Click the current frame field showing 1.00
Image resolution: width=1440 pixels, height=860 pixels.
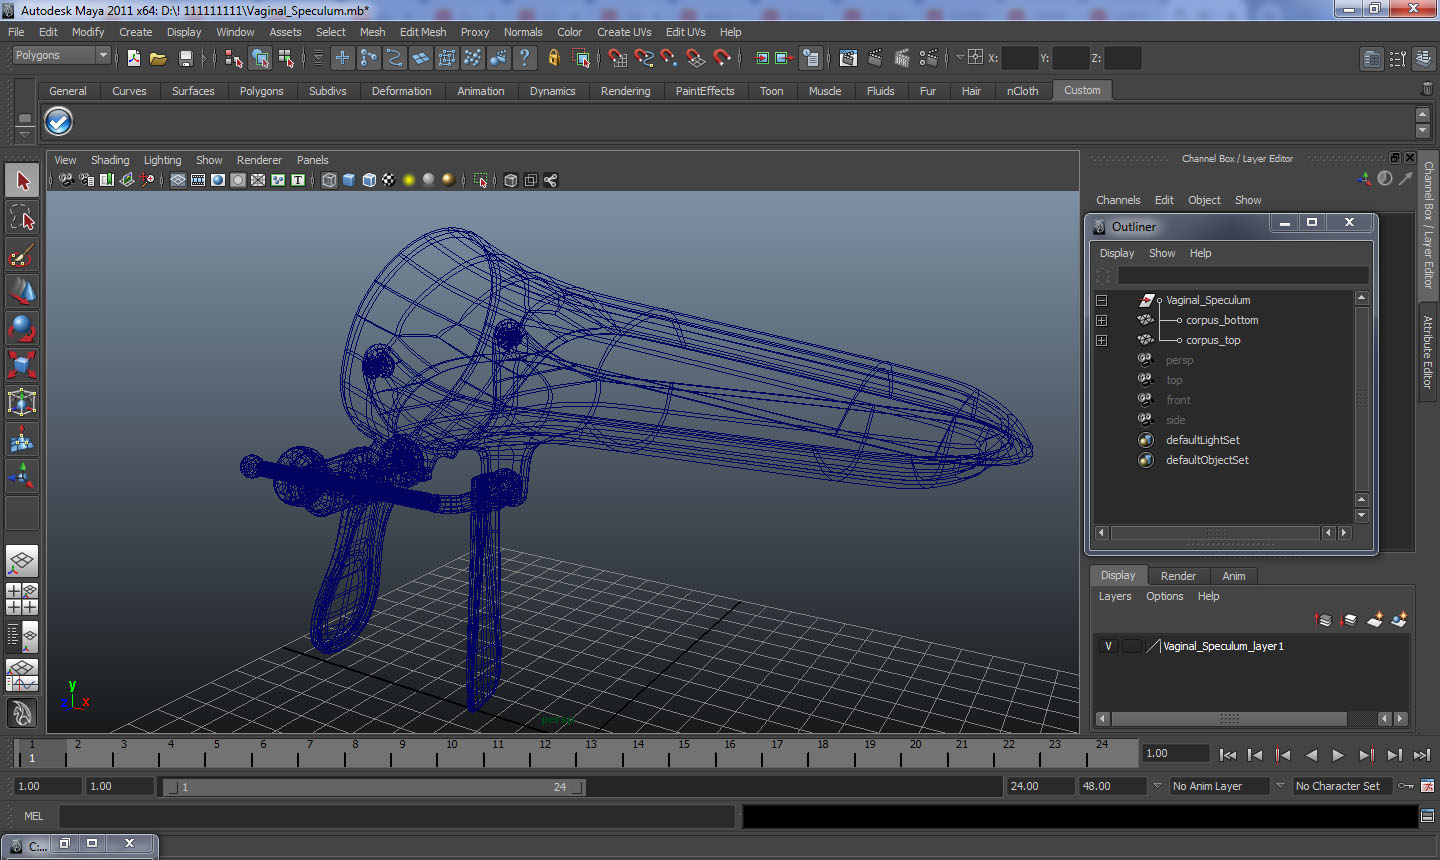[x=1176, y=753]
